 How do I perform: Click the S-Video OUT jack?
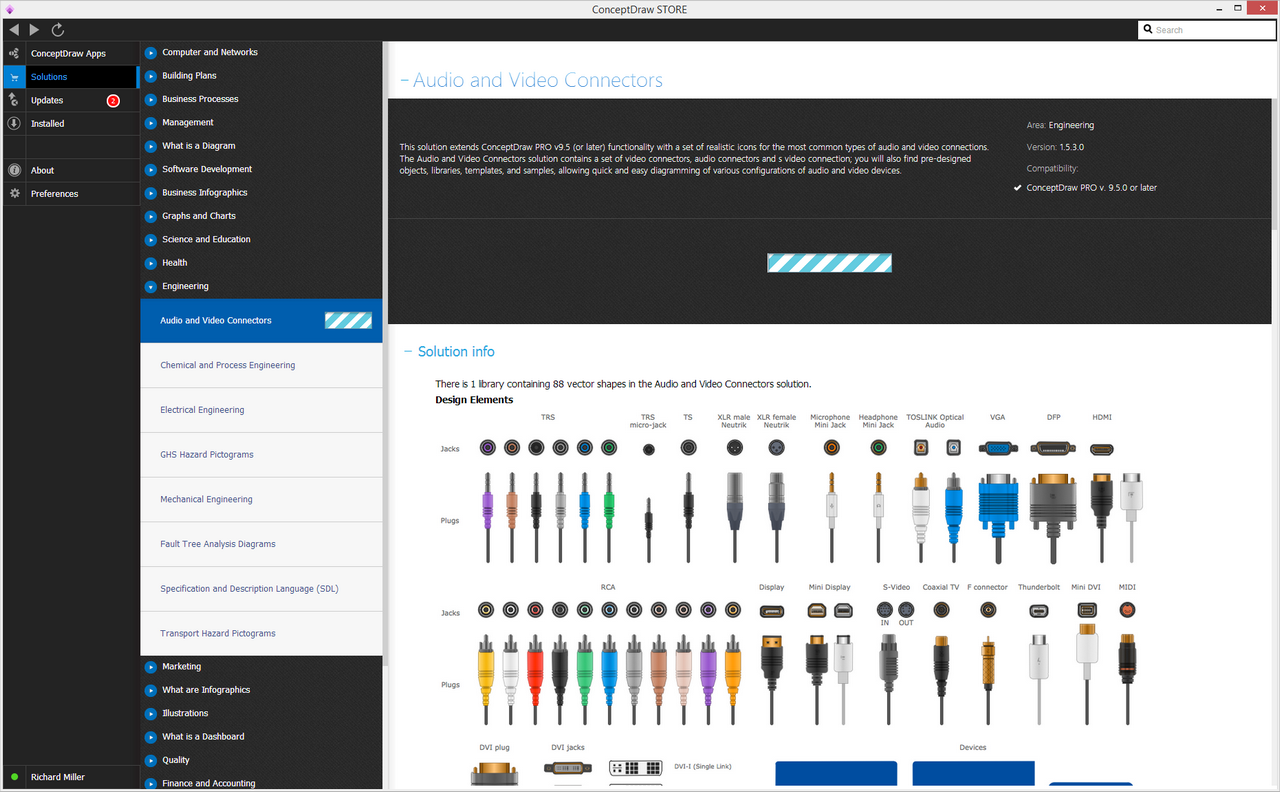click(906, 608)
